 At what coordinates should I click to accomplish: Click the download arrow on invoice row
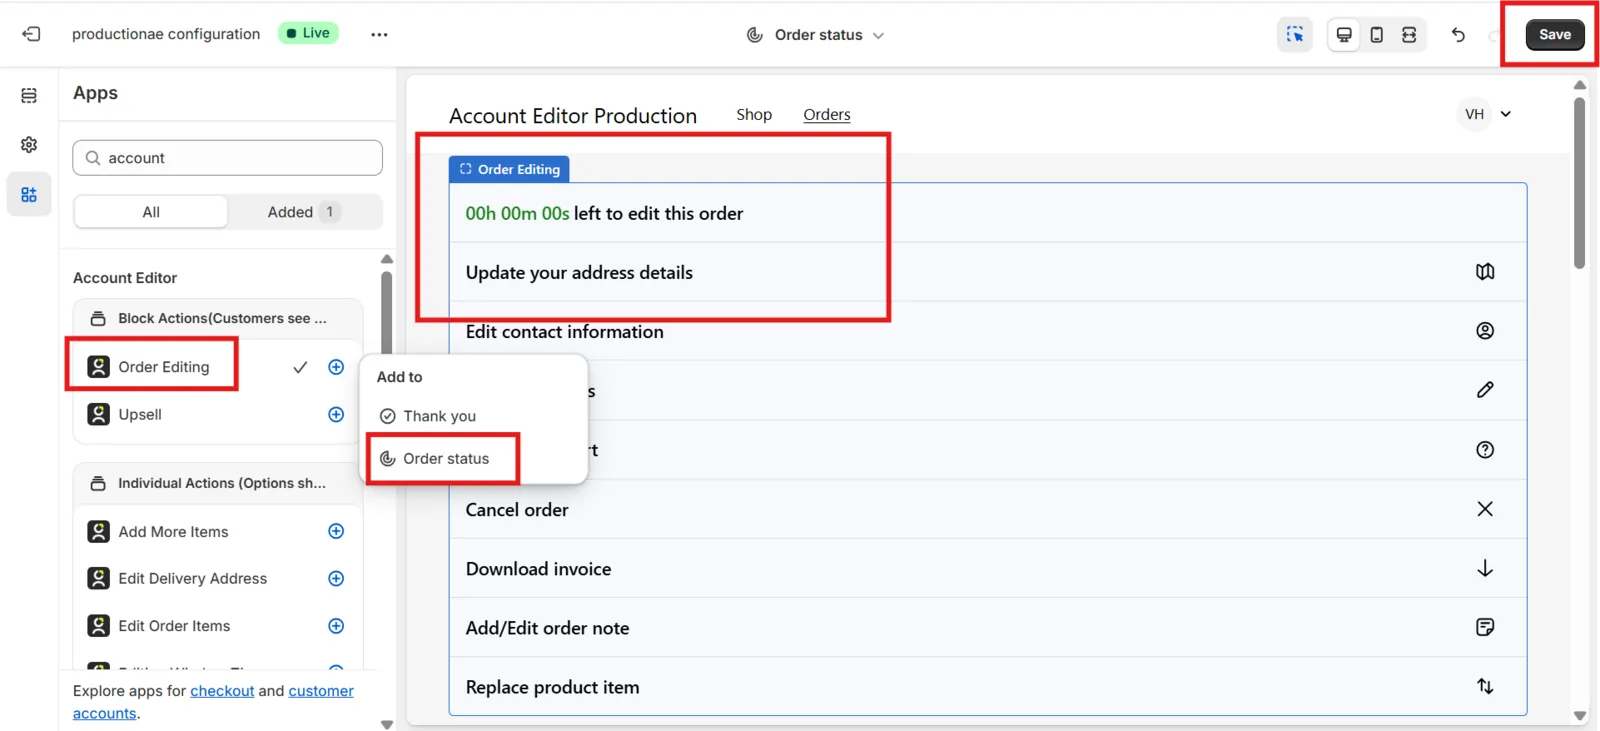pyautogui.click(x=1485, y=568)
